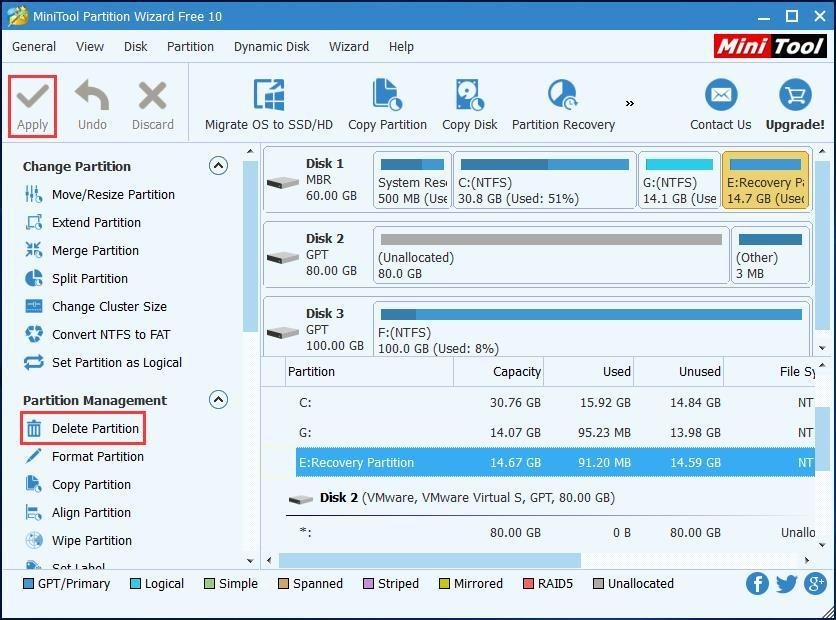Launch Migrate OS to SSD/HD wizard
This screenshot has height=620, width=836.
click(269, 105)
